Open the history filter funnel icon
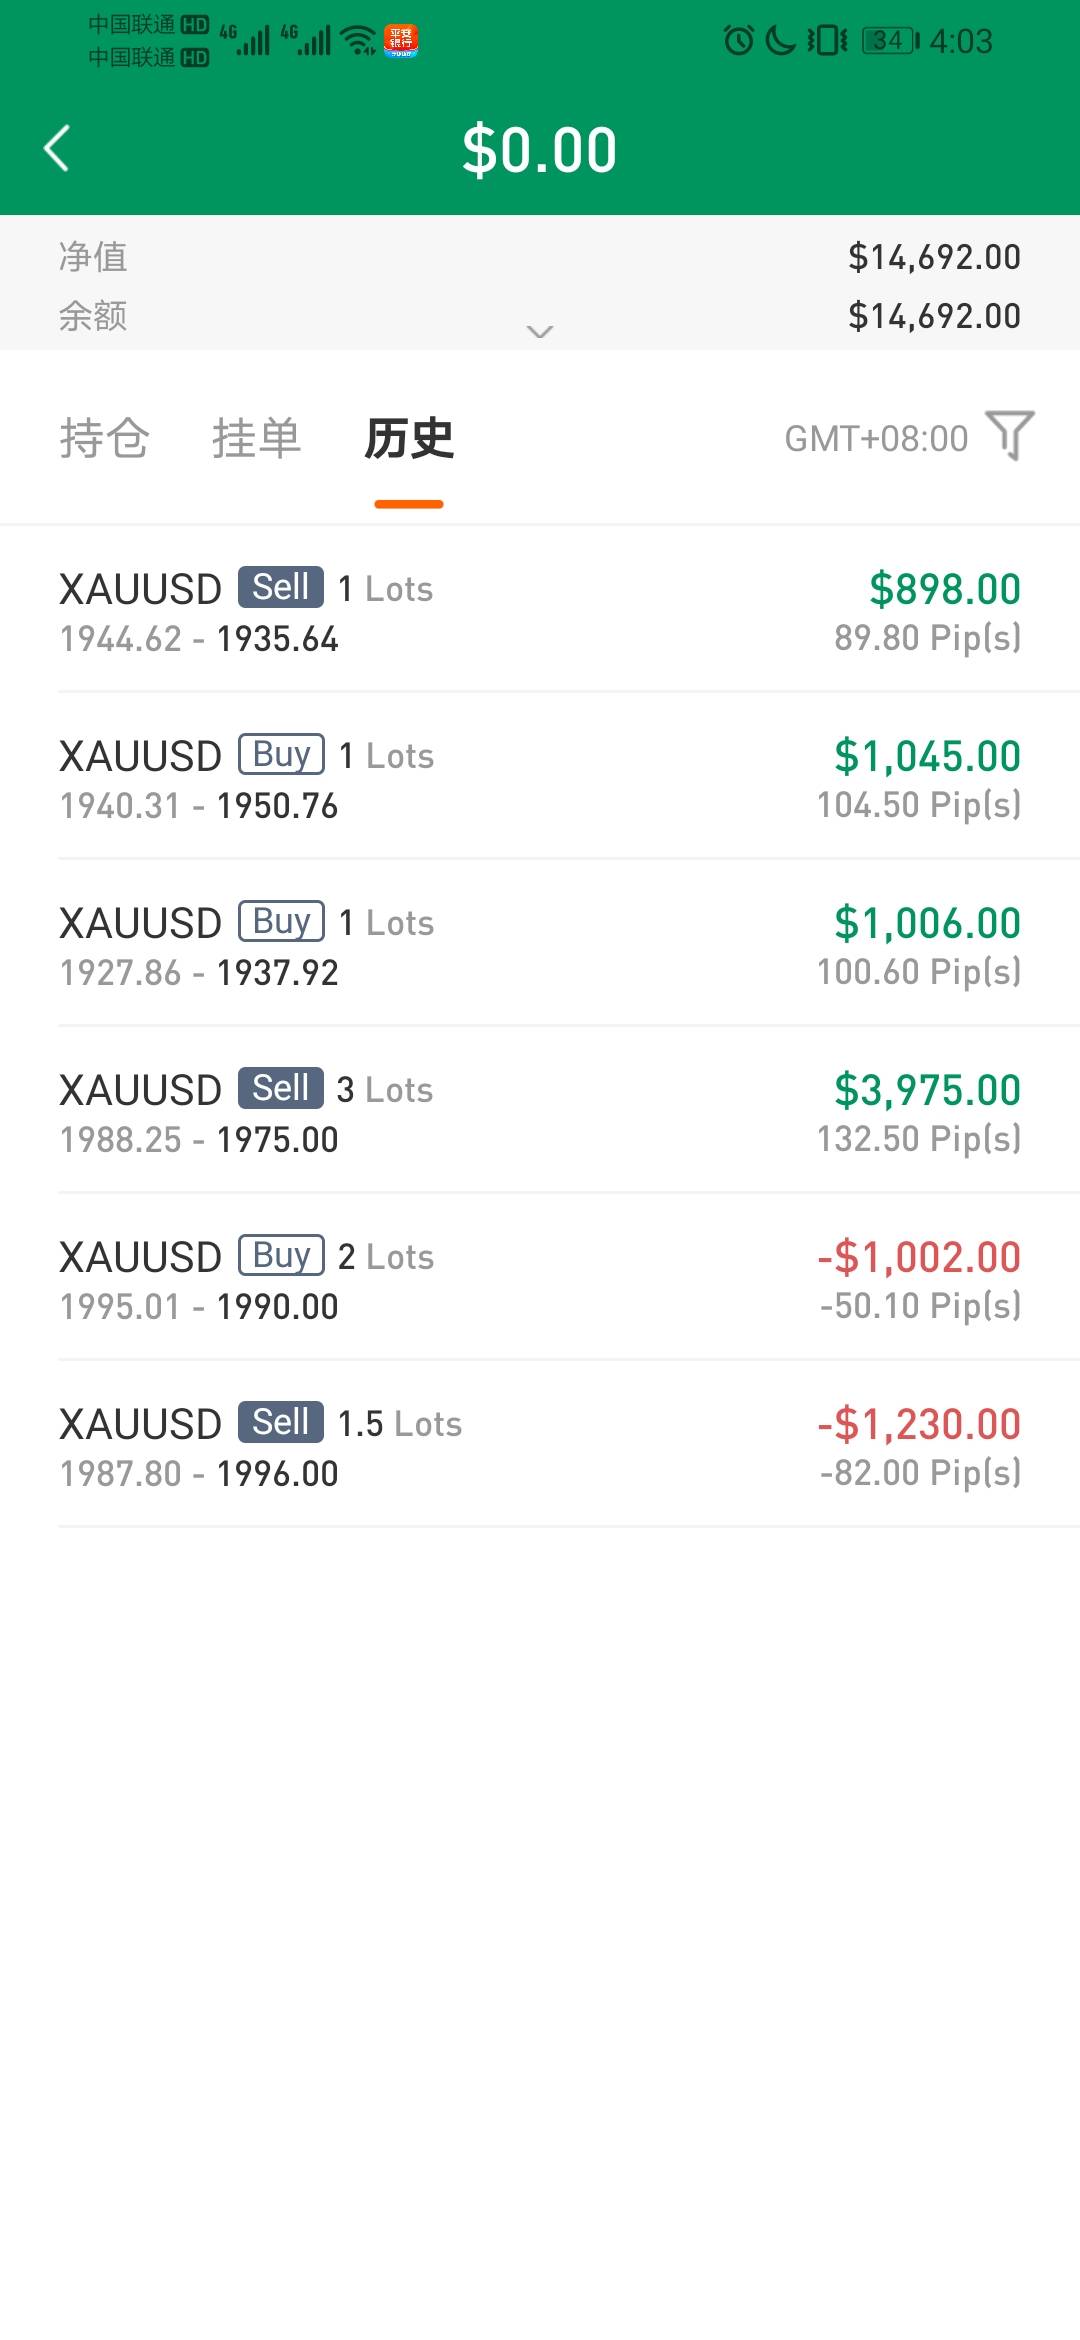 tap(1010, 436)
